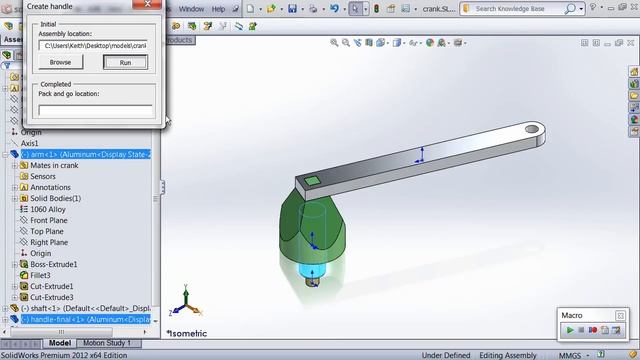Open the Help menu
Viewport: 640px width, 360px height.
[x=218, y=9]
